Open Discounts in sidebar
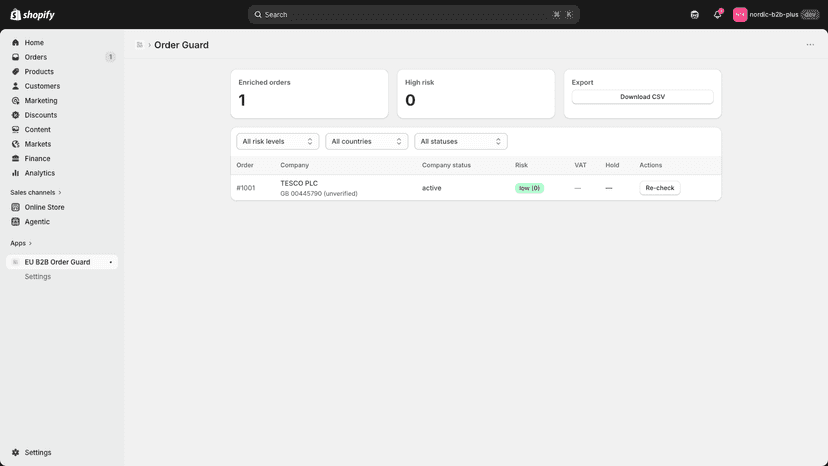The width and height of the screenshot is (828, 466). pyautogui.click(x=62, y=115)
